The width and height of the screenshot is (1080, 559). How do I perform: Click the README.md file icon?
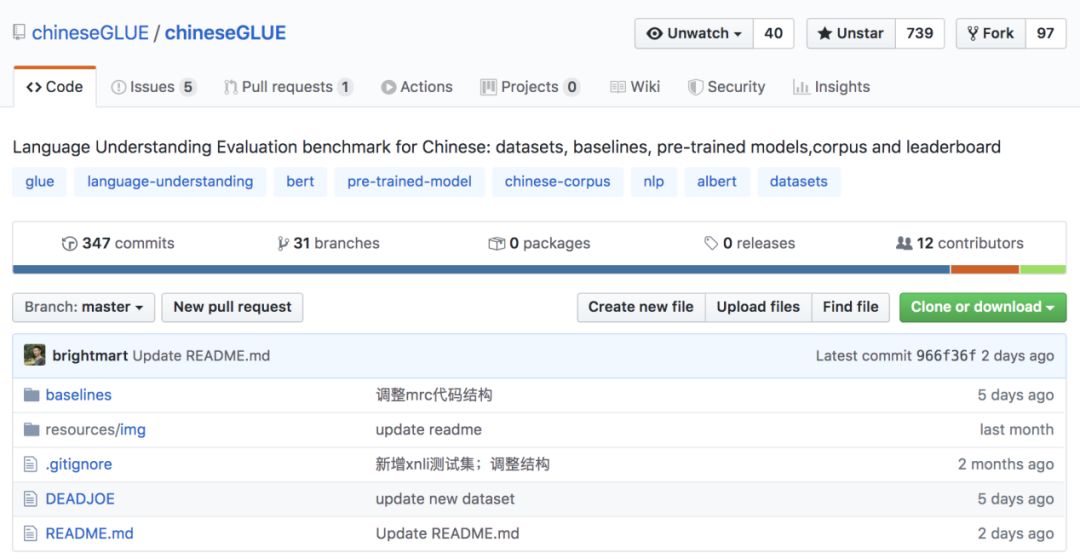tap(30, 533)
